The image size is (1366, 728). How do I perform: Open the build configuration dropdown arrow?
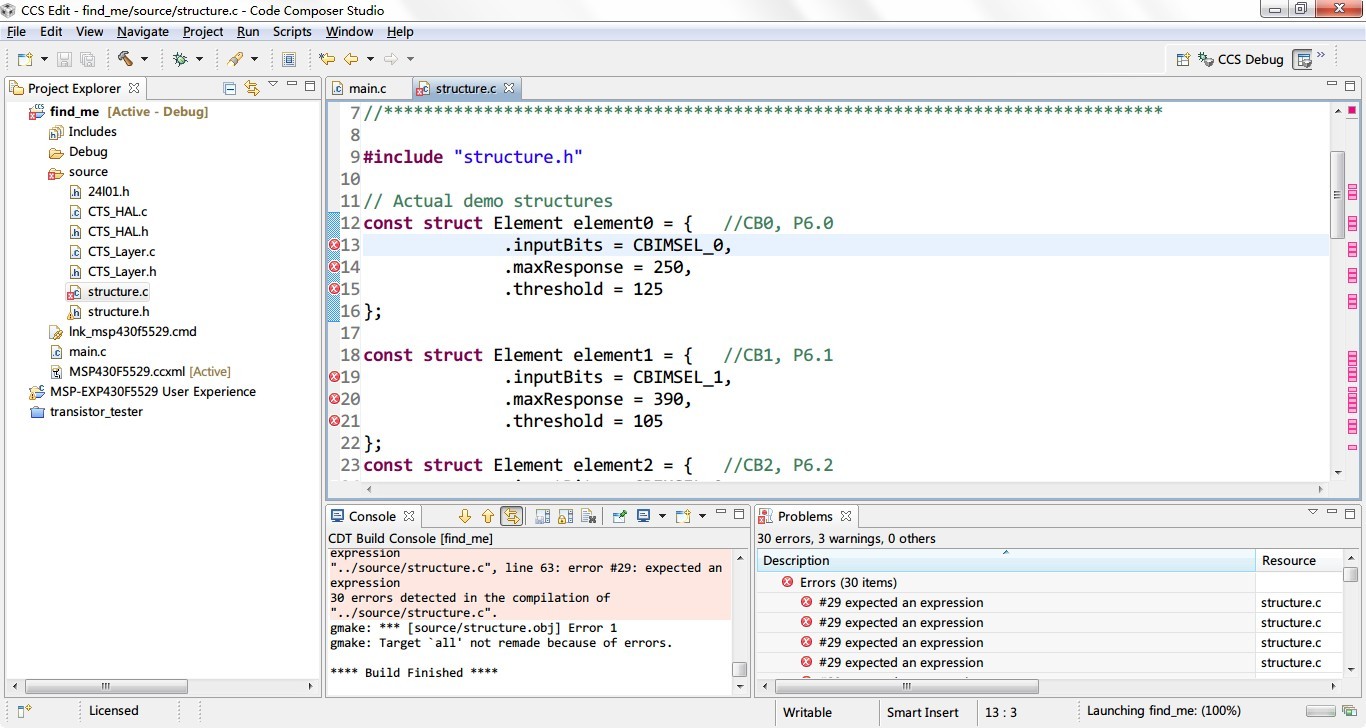(x=144, y=59)
